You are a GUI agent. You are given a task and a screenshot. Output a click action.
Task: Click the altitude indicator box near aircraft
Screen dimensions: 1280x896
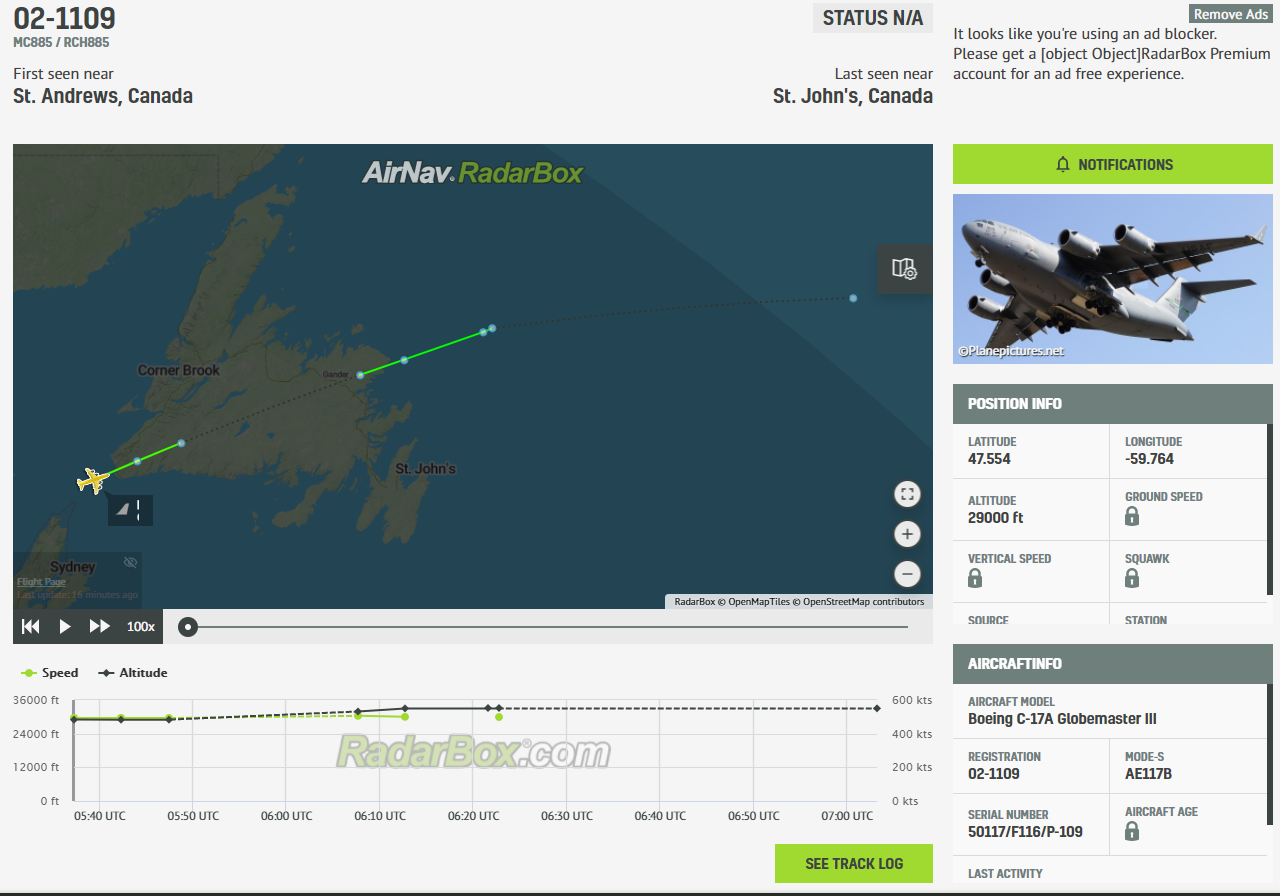click(x=130, y=510)
